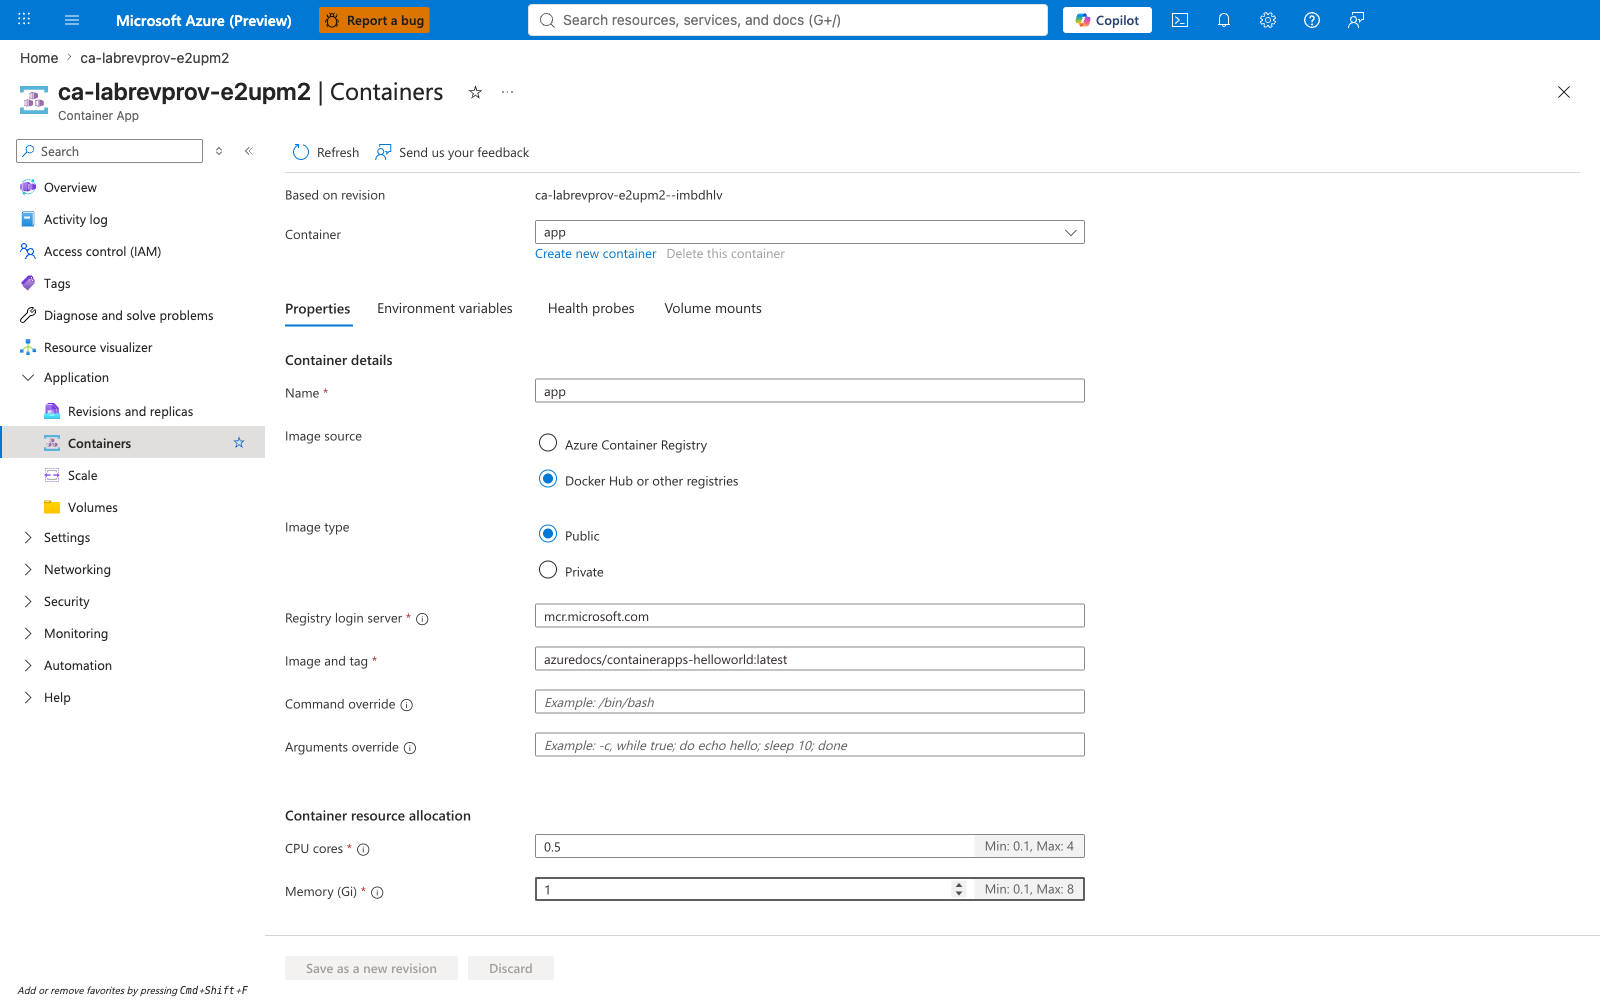This screenshot has height=1000, width=1600.
Task: Open portal settings gear
Action: pyautogui.click(x=1268, y=20)
